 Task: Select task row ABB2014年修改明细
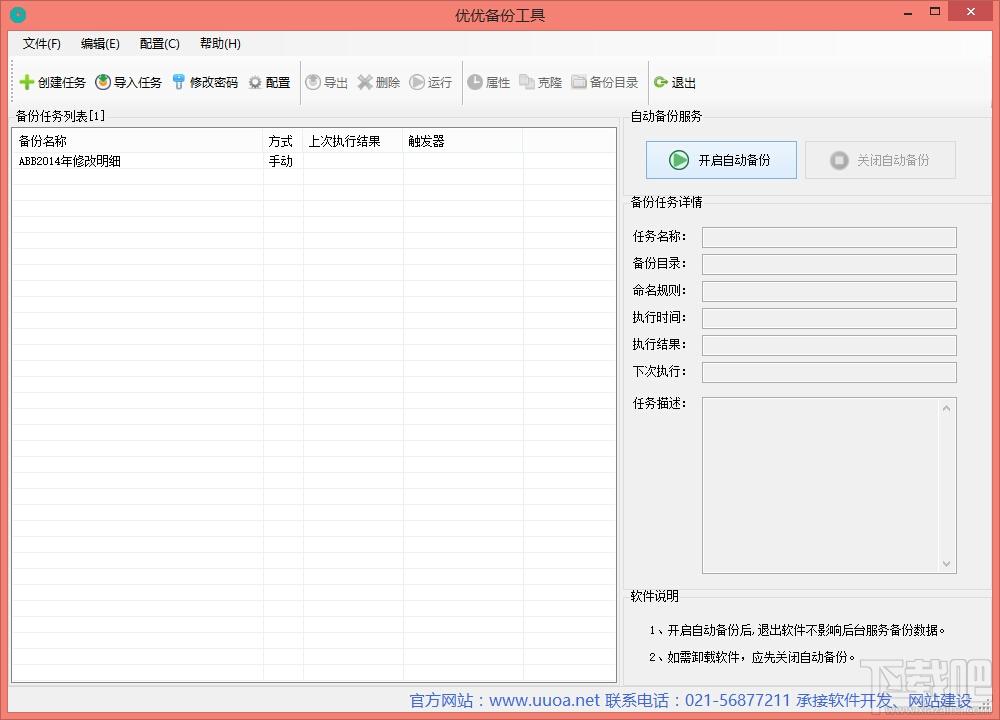pyautogui.click(x=314, y=161)
